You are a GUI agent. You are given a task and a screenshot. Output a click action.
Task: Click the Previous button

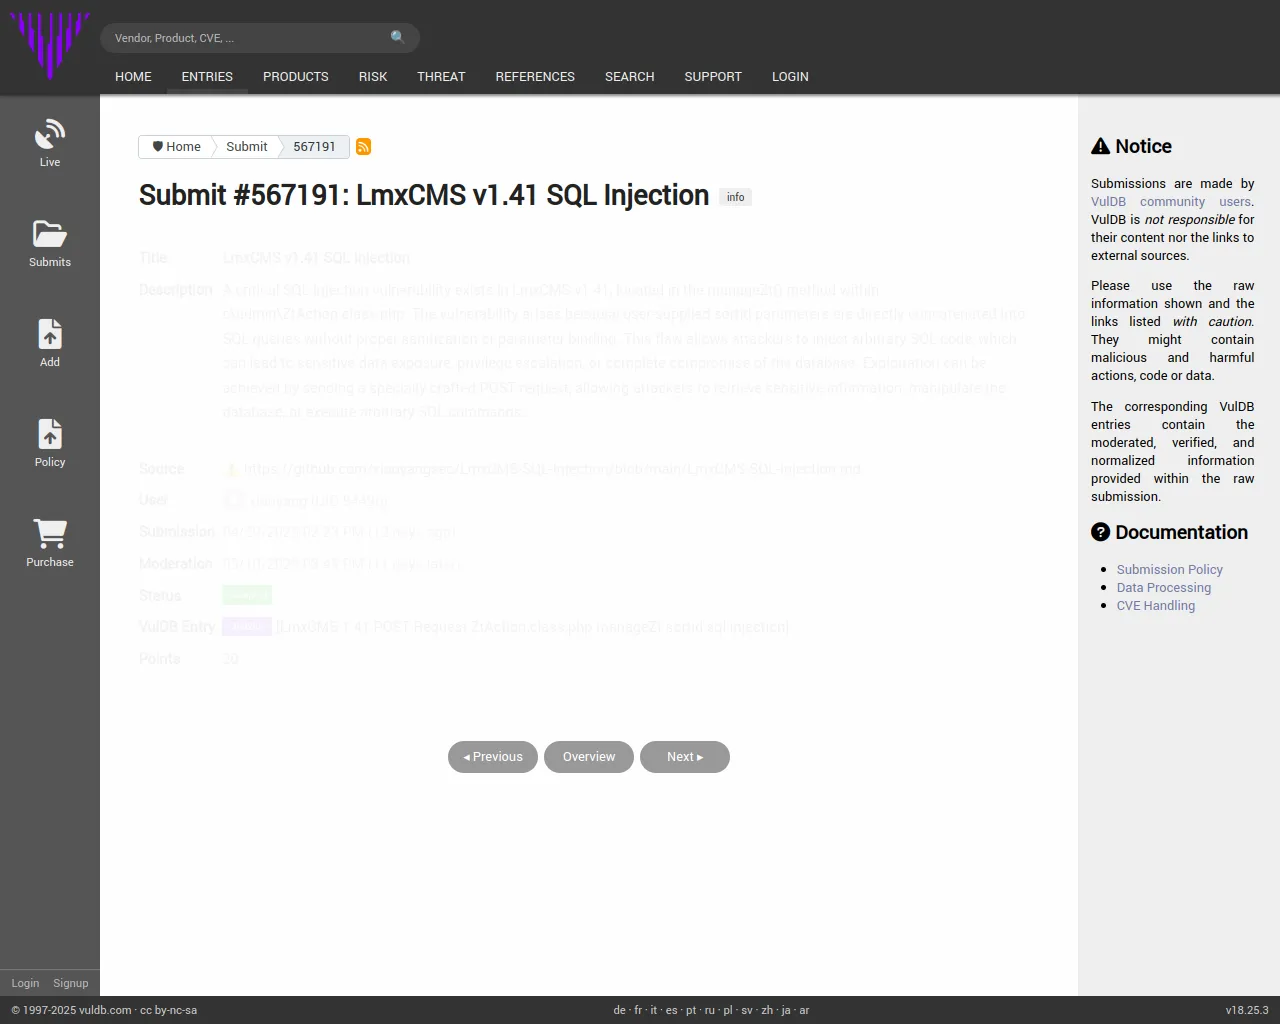(493, 757)
